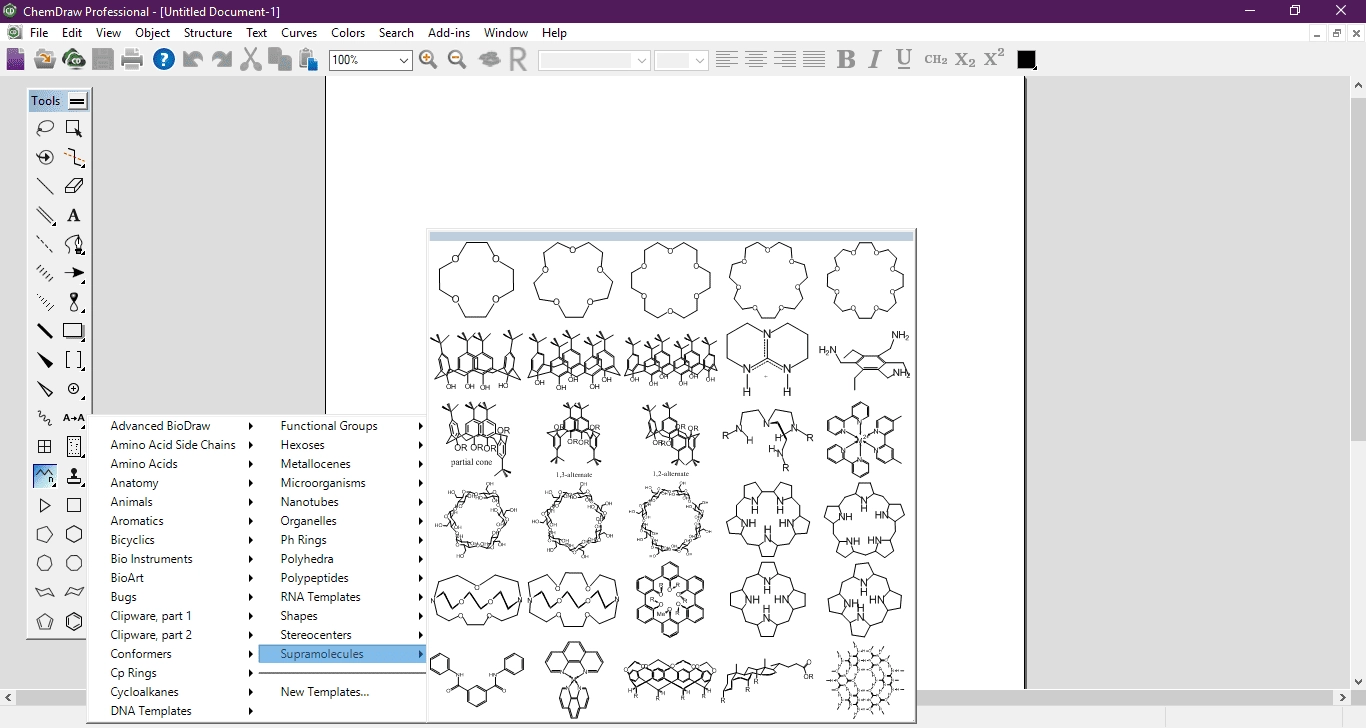Open the Add-ins menu
The width and height of the screenshot is (1366, 728).
pyautogui.click(x=449, y=33)
